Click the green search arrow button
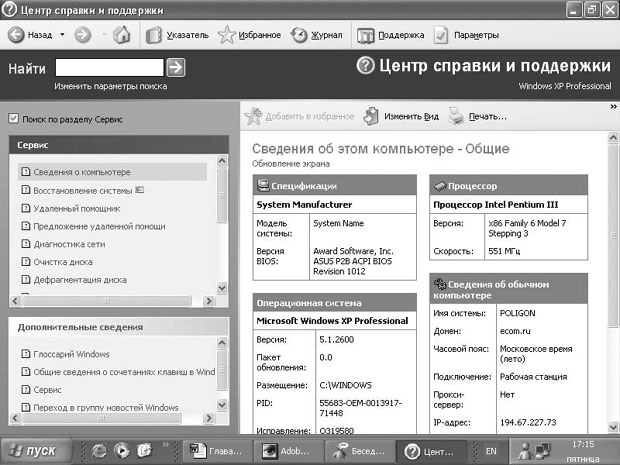620x465 pixels. pos(176,68)
